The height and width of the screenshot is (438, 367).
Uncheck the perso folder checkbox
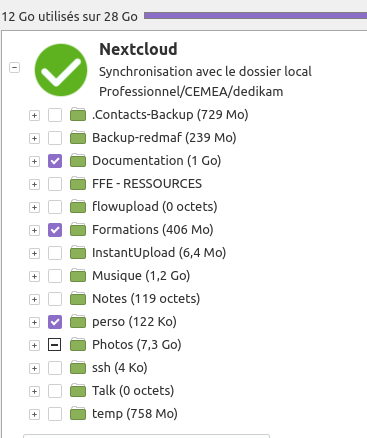coord(55,322)
